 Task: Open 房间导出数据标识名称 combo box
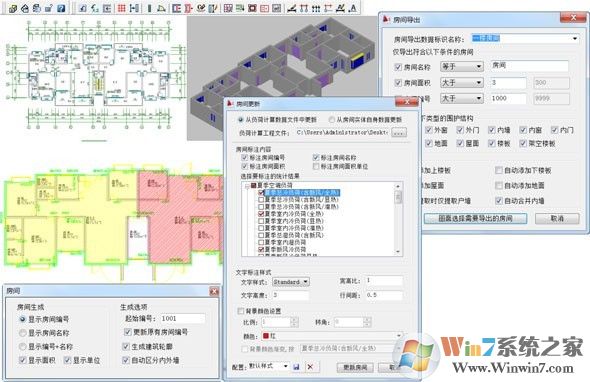[525, 38]
